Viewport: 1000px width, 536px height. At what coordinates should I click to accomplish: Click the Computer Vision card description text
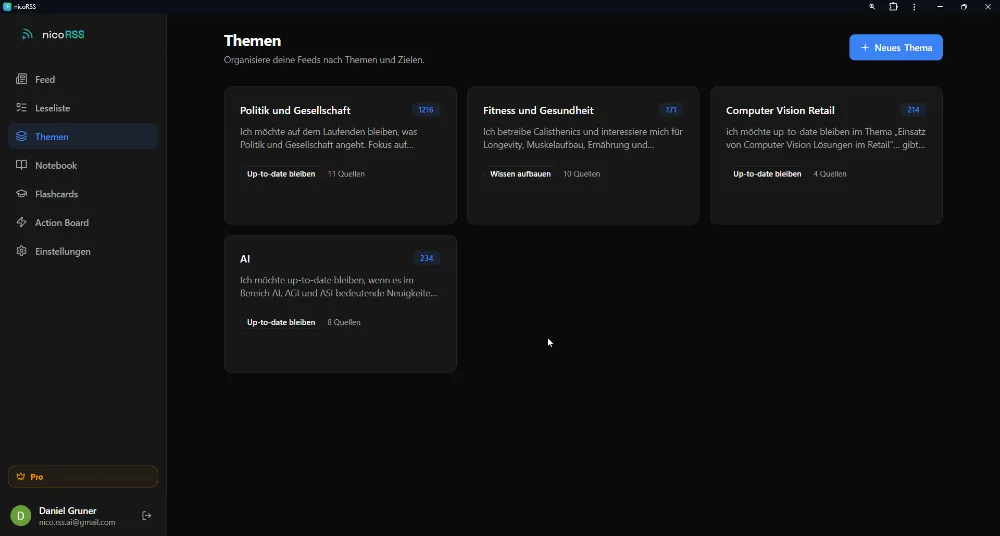coord(826,138)
